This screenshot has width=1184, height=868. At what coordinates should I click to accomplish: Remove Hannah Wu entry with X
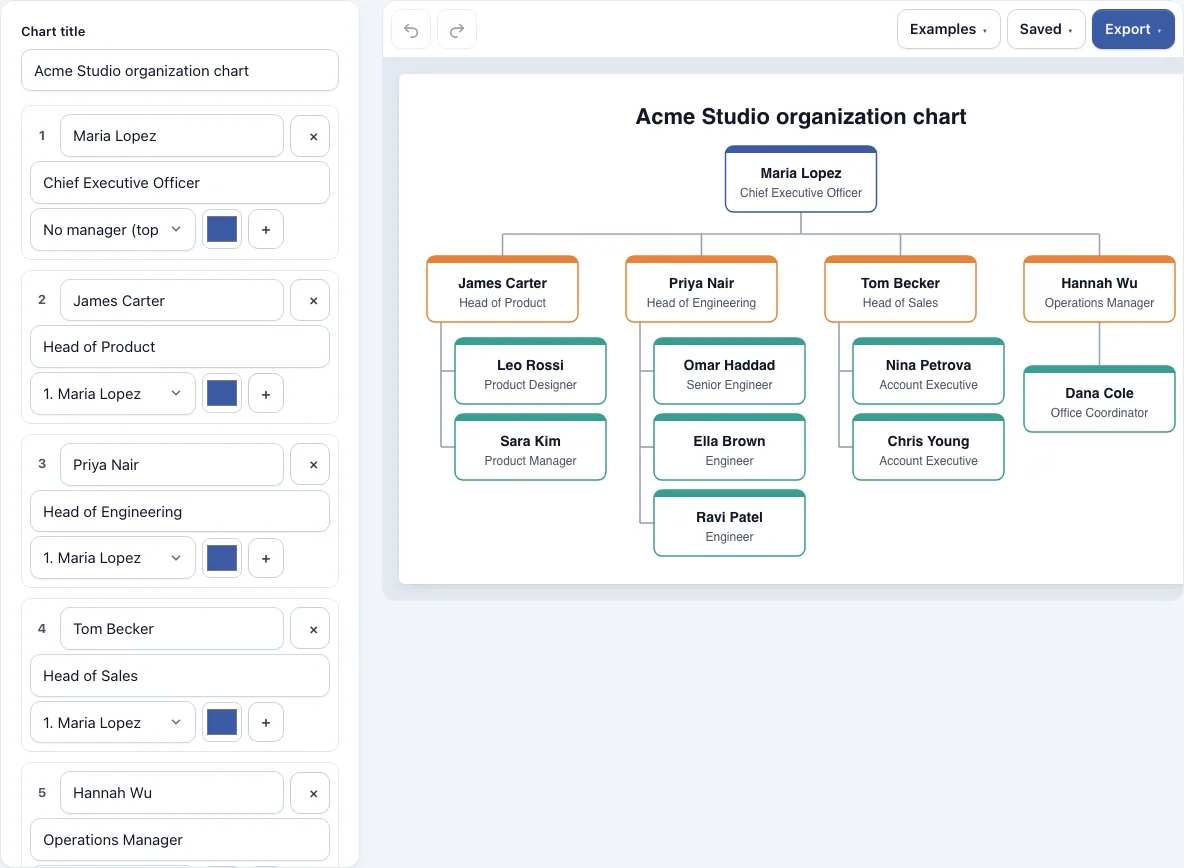tap(310, 793)
